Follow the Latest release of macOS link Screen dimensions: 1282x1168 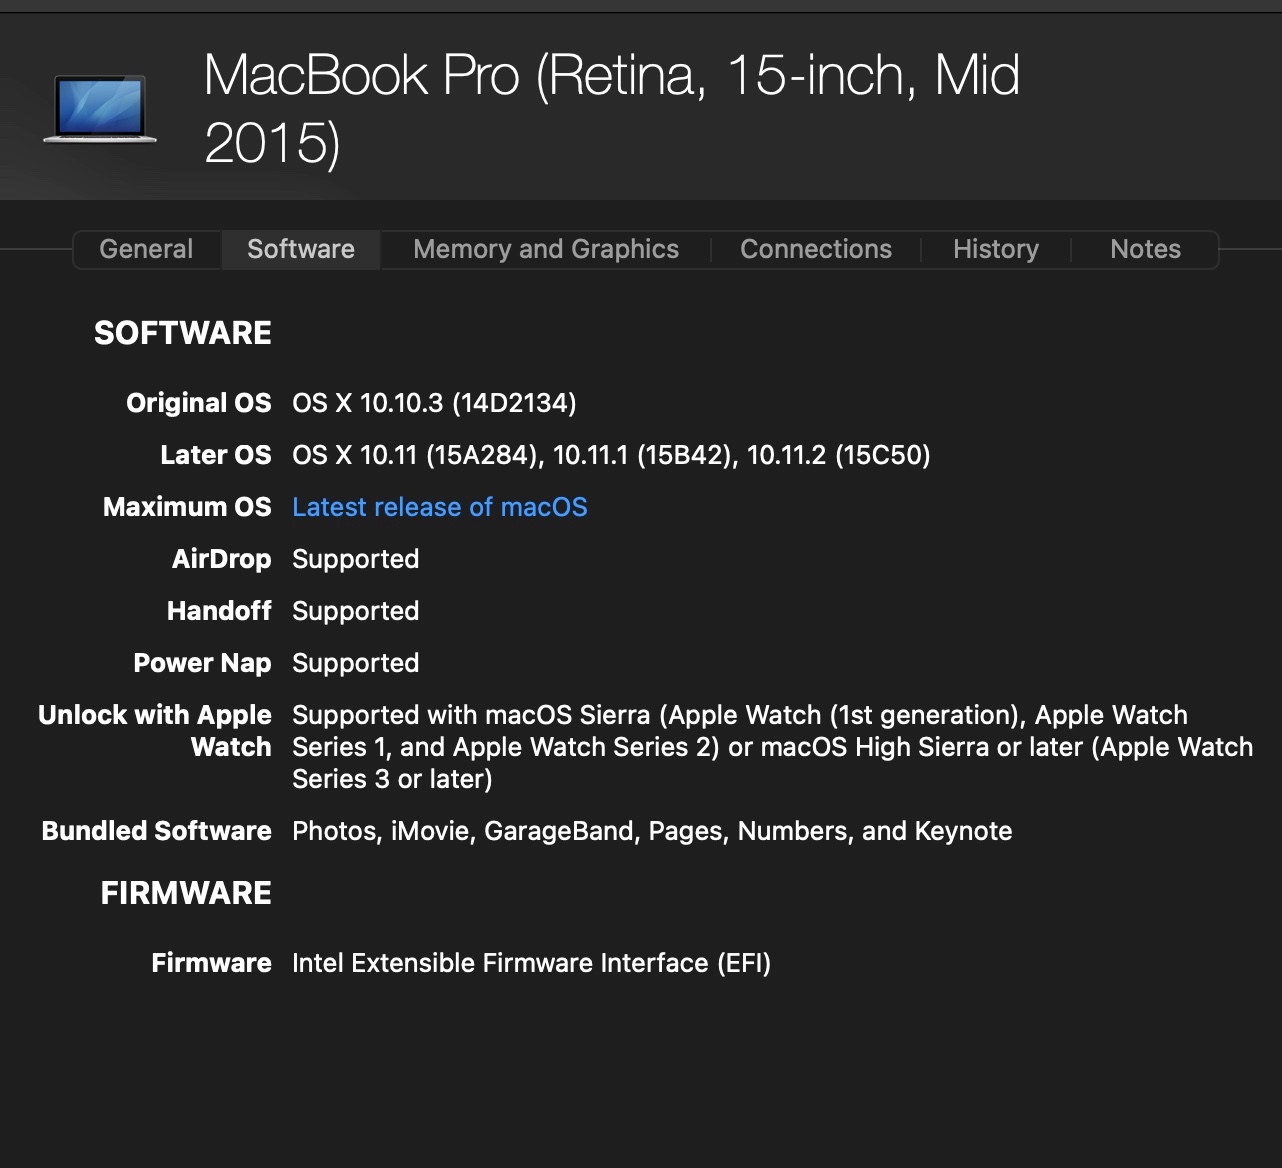click(440, 507)
